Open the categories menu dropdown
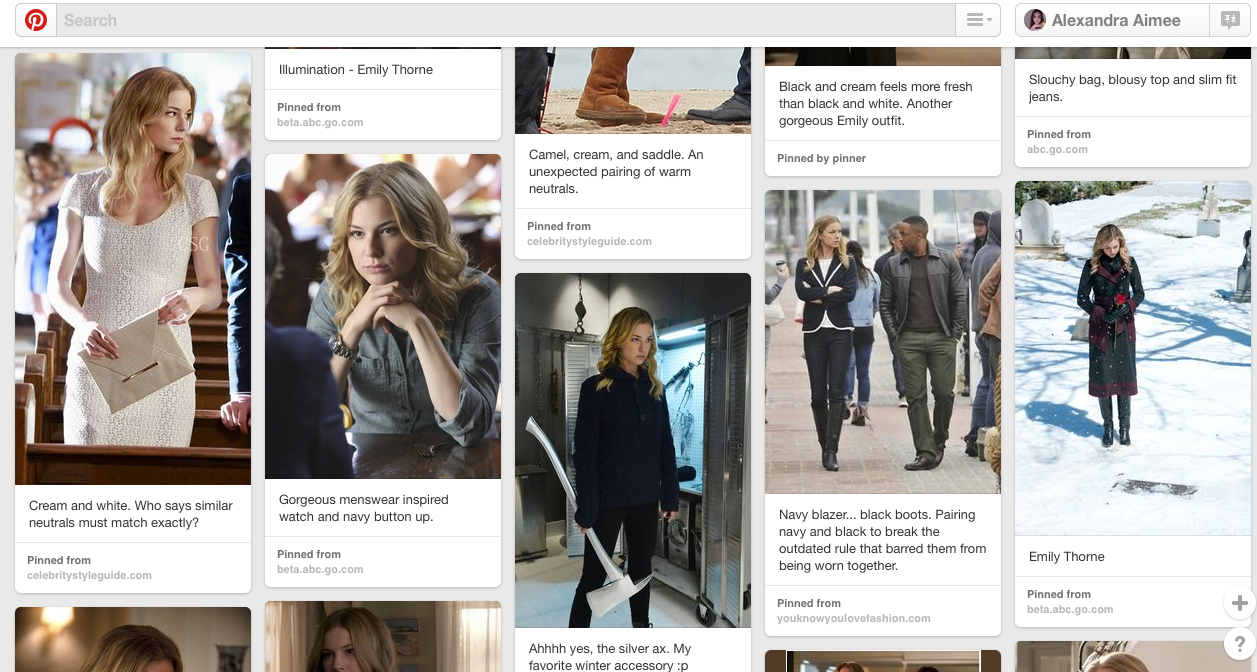Screen dimensions: 1257x672 (978, 20)
